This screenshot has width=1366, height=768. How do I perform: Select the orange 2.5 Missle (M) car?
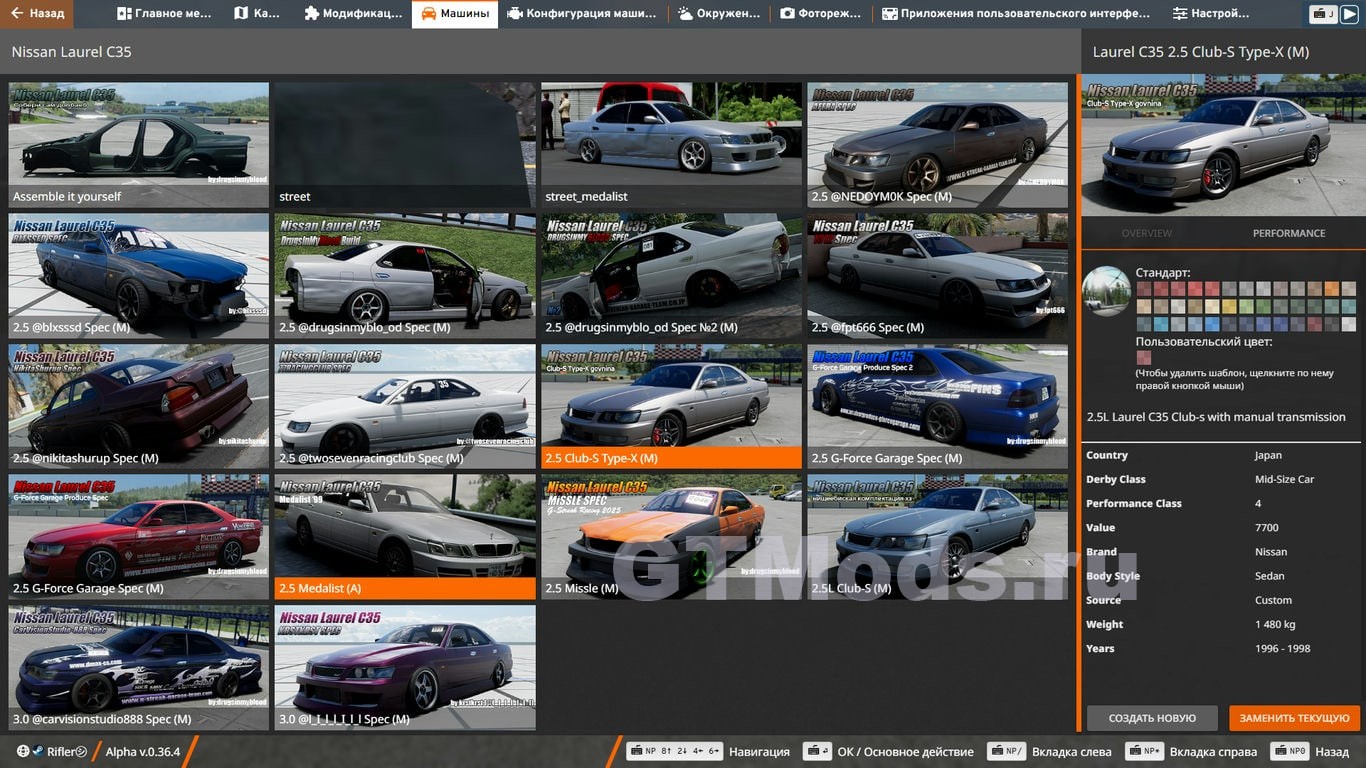671,538
